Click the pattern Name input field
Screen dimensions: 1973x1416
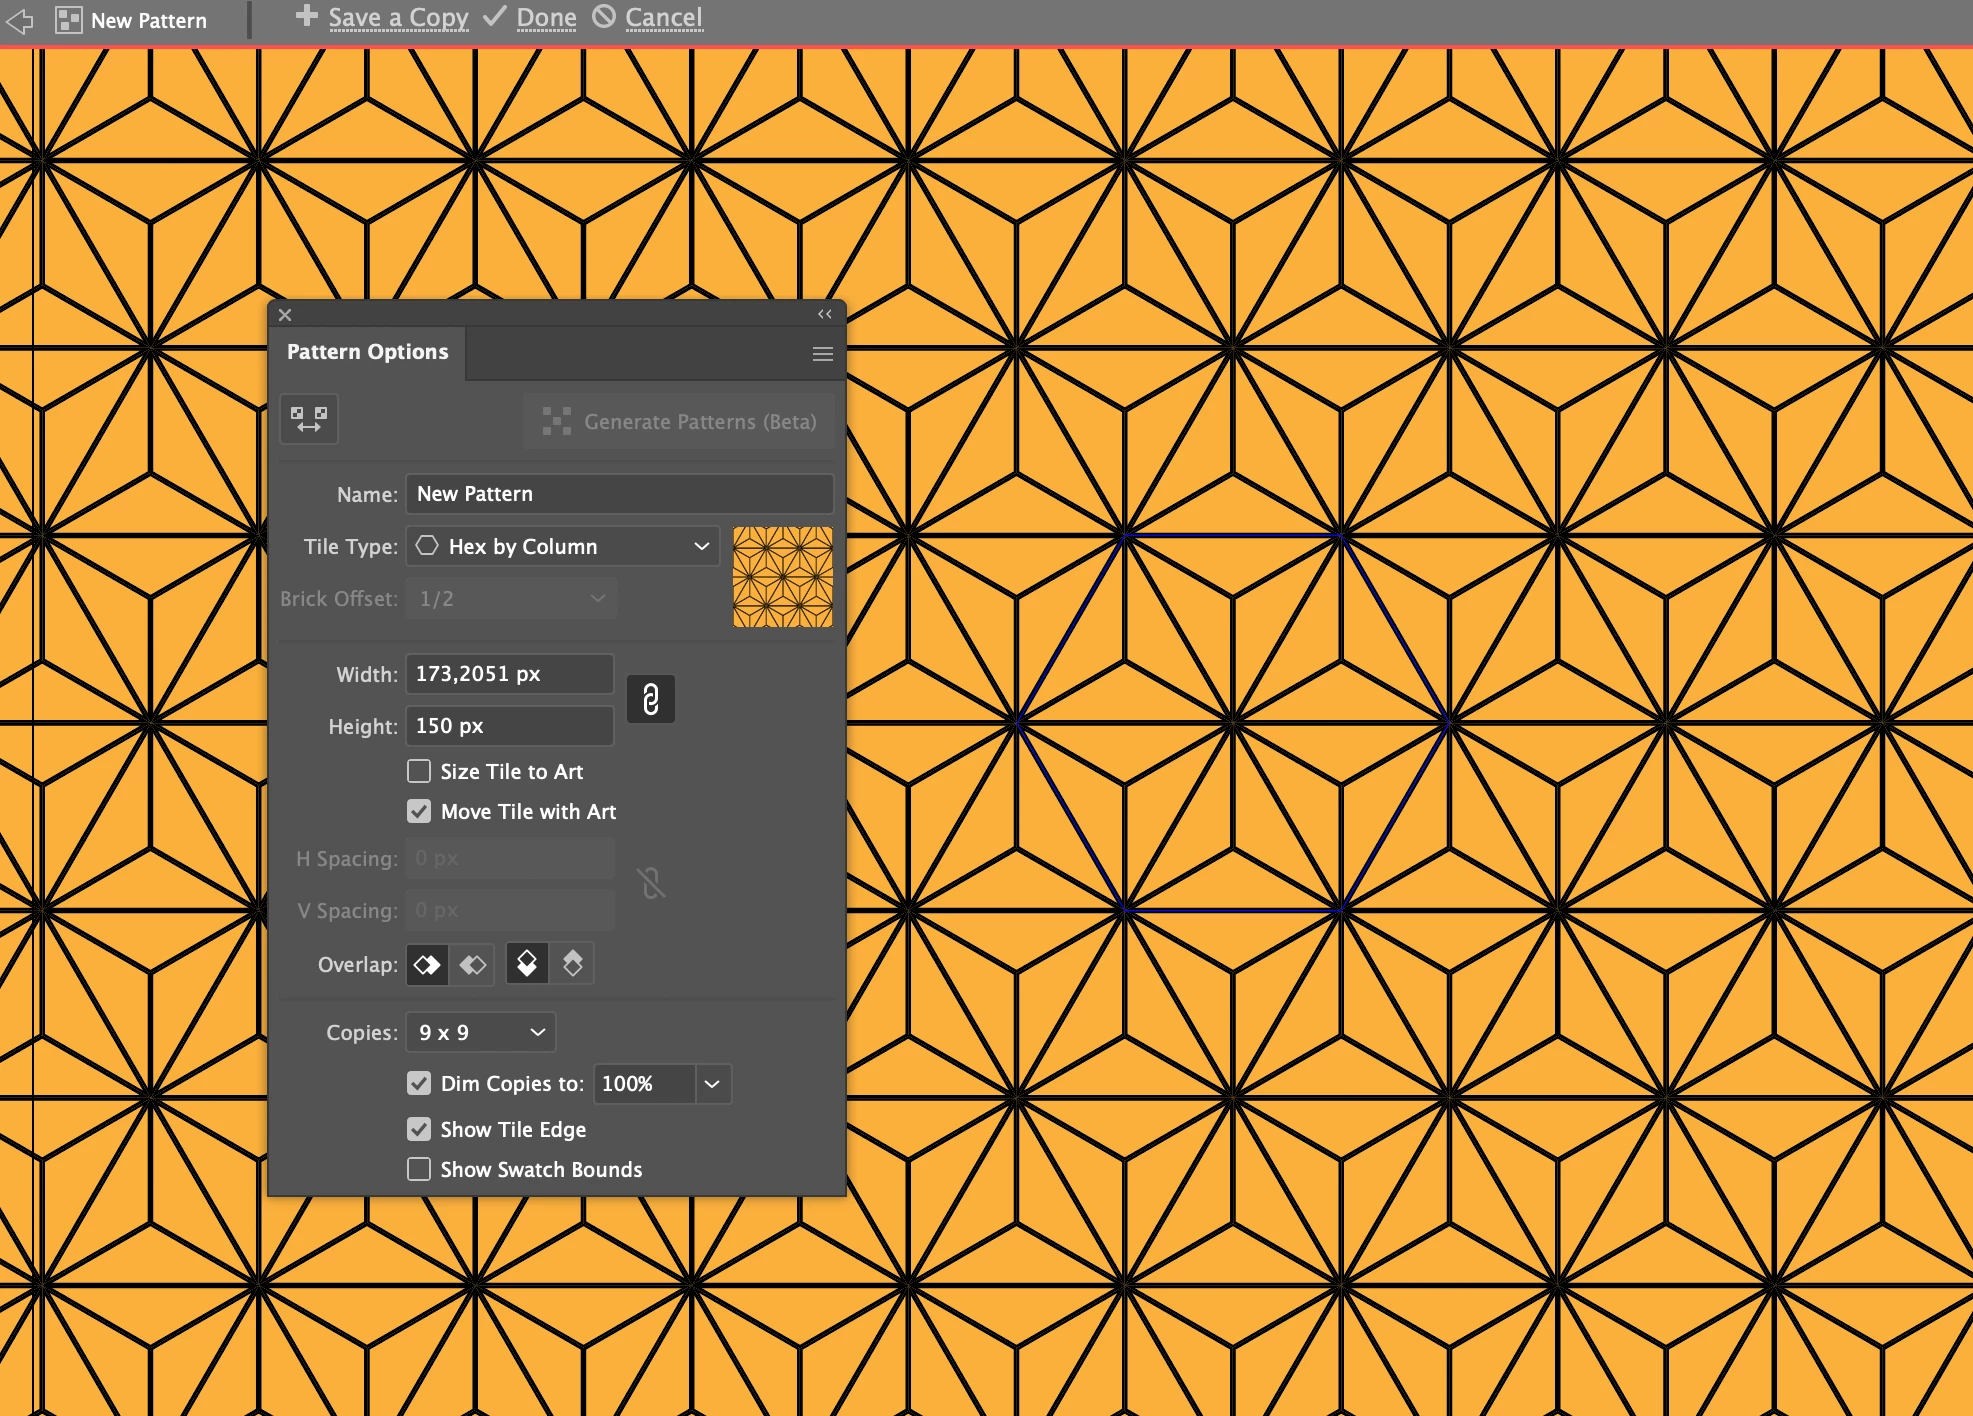pyautogui.click(x=619, y=494)
